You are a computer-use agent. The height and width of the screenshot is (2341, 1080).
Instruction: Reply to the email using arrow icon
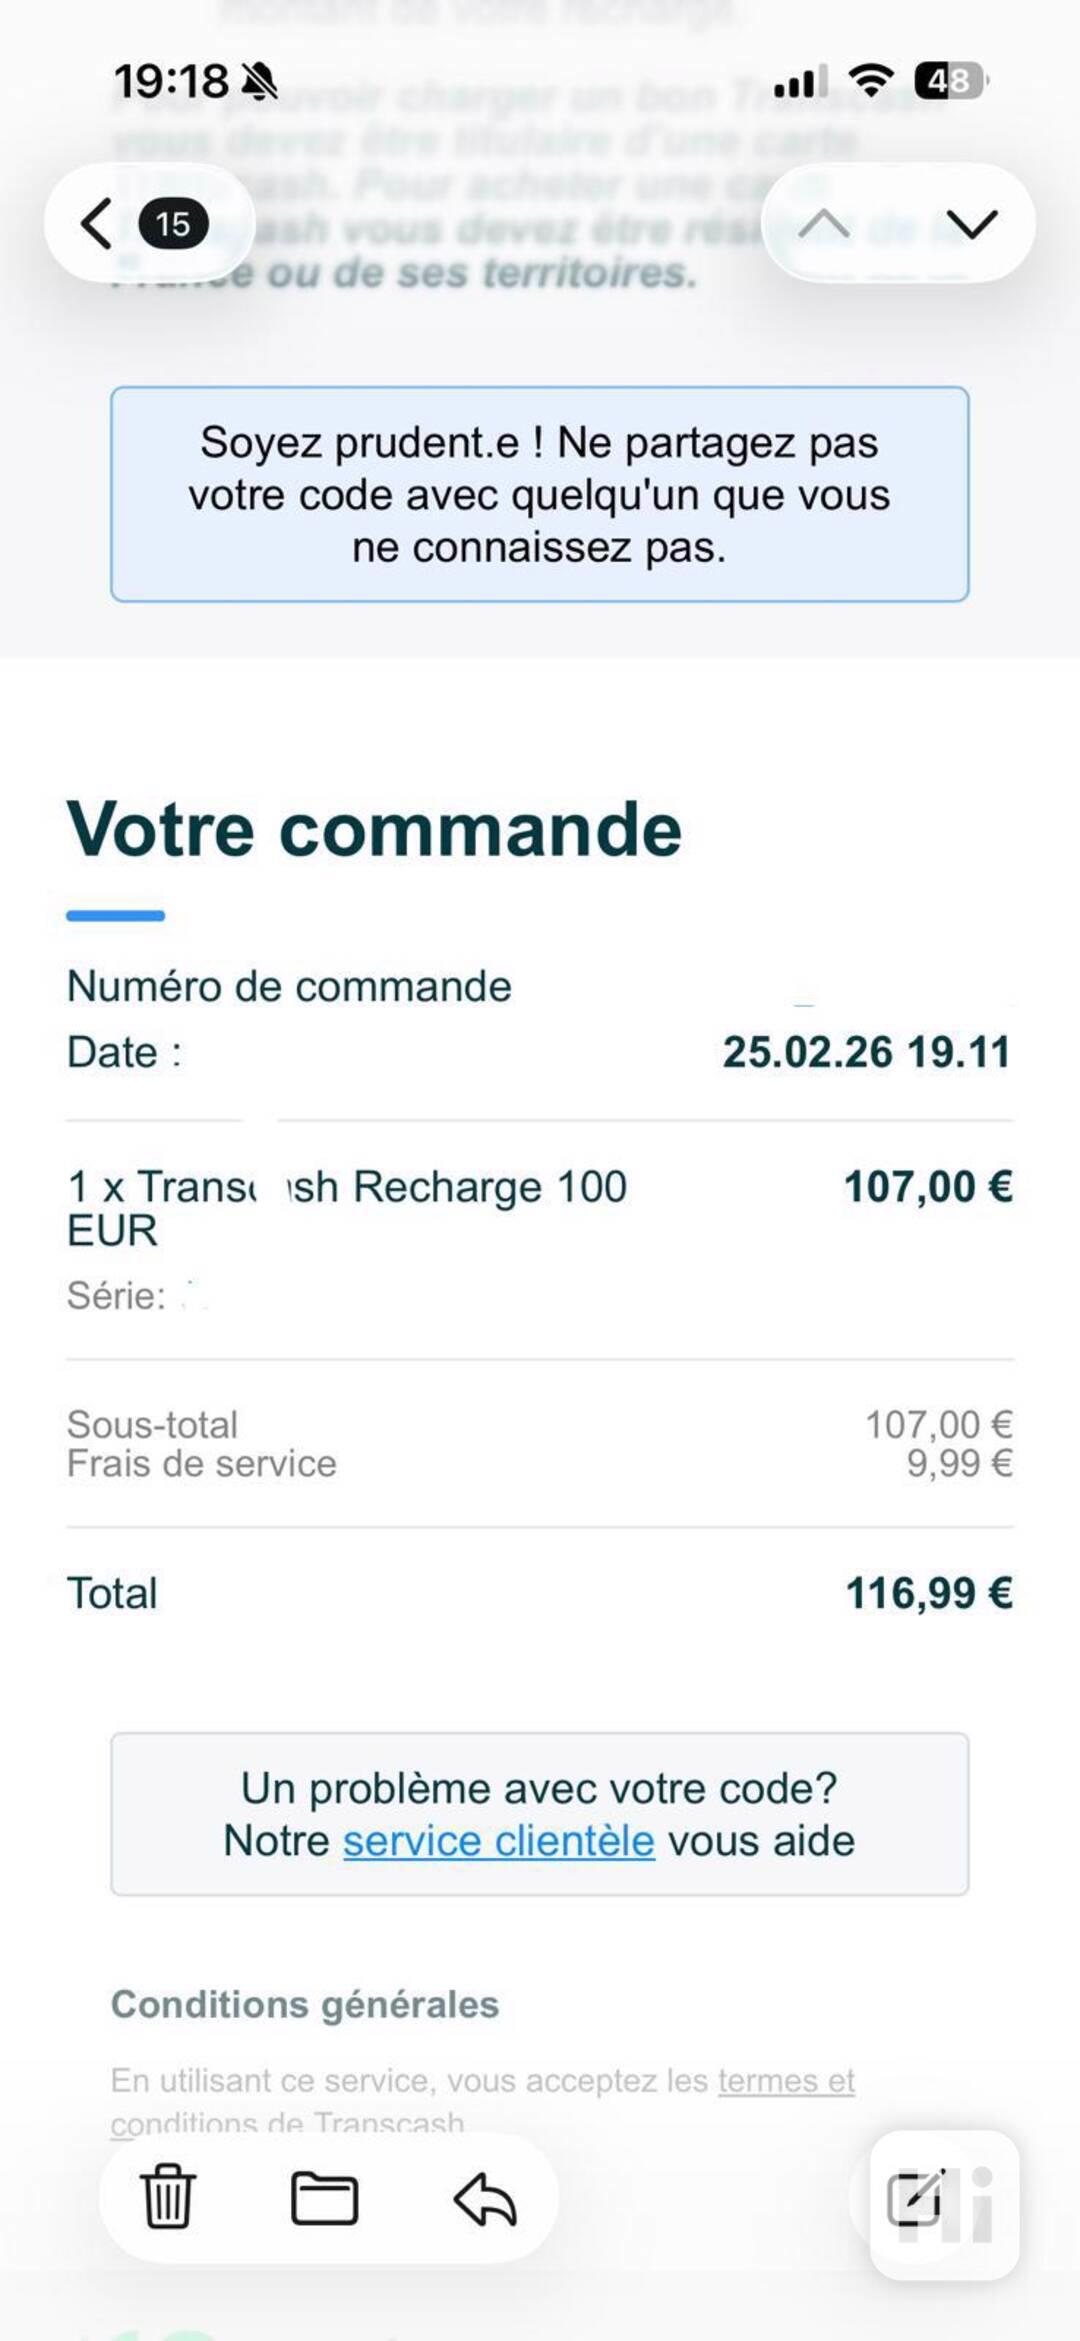click(x=485, y=2199)
